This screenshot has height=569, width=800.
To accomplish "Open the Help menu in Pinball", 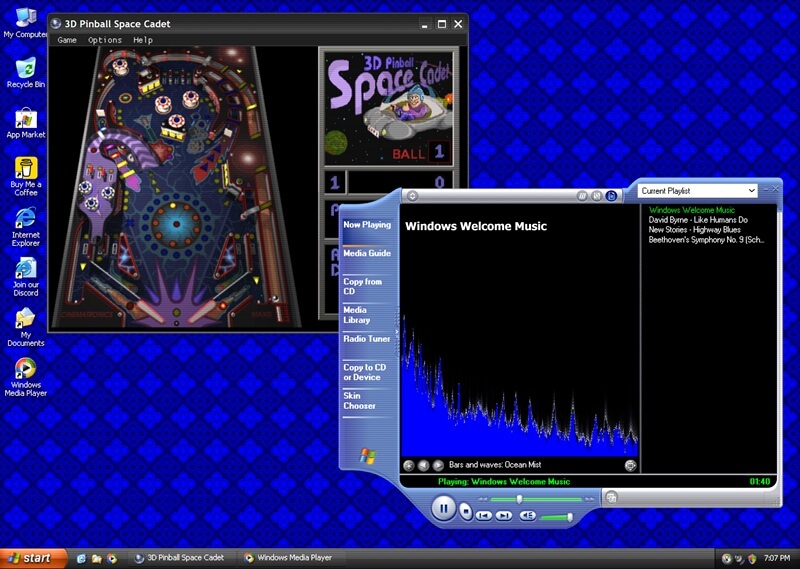I will coord(143,40).
